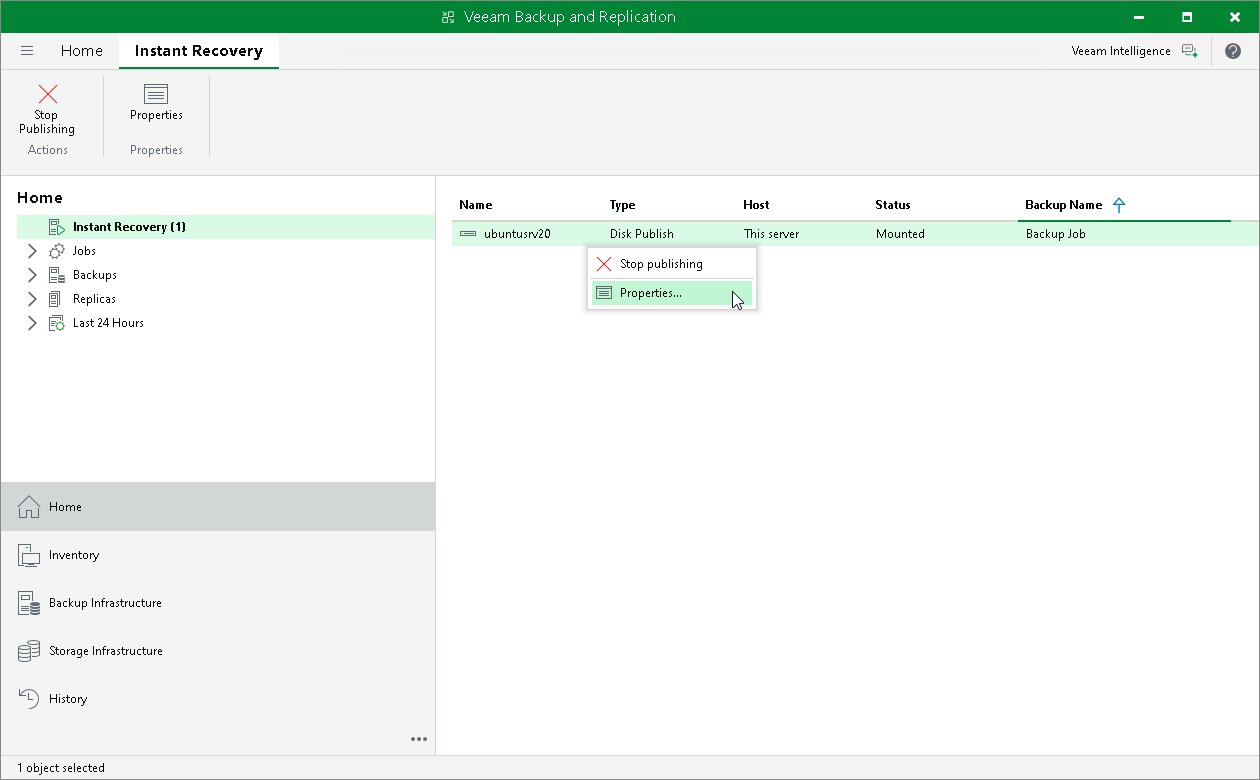
Task: Click the Mounted status cell
Action: click(900, 234)
